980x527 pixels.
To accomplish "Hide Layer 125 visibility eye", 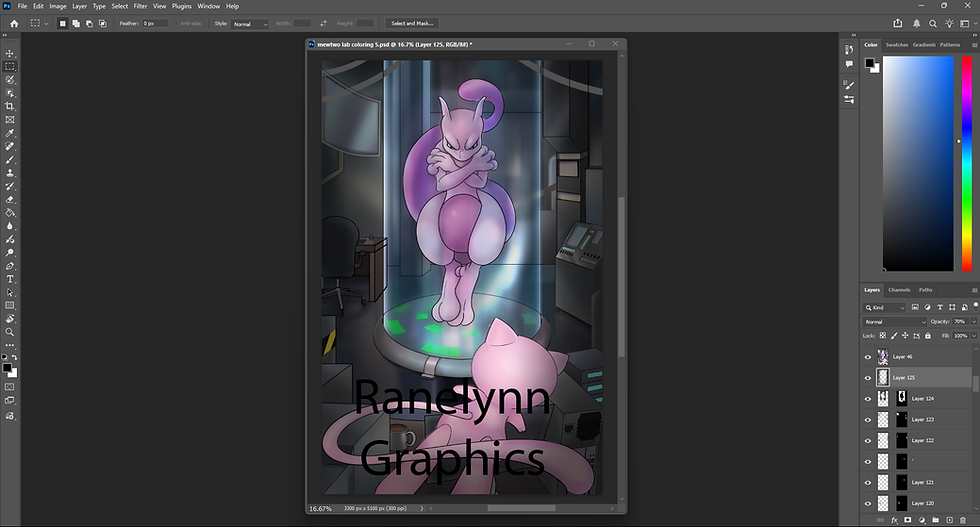I will (x=868, y=378).
